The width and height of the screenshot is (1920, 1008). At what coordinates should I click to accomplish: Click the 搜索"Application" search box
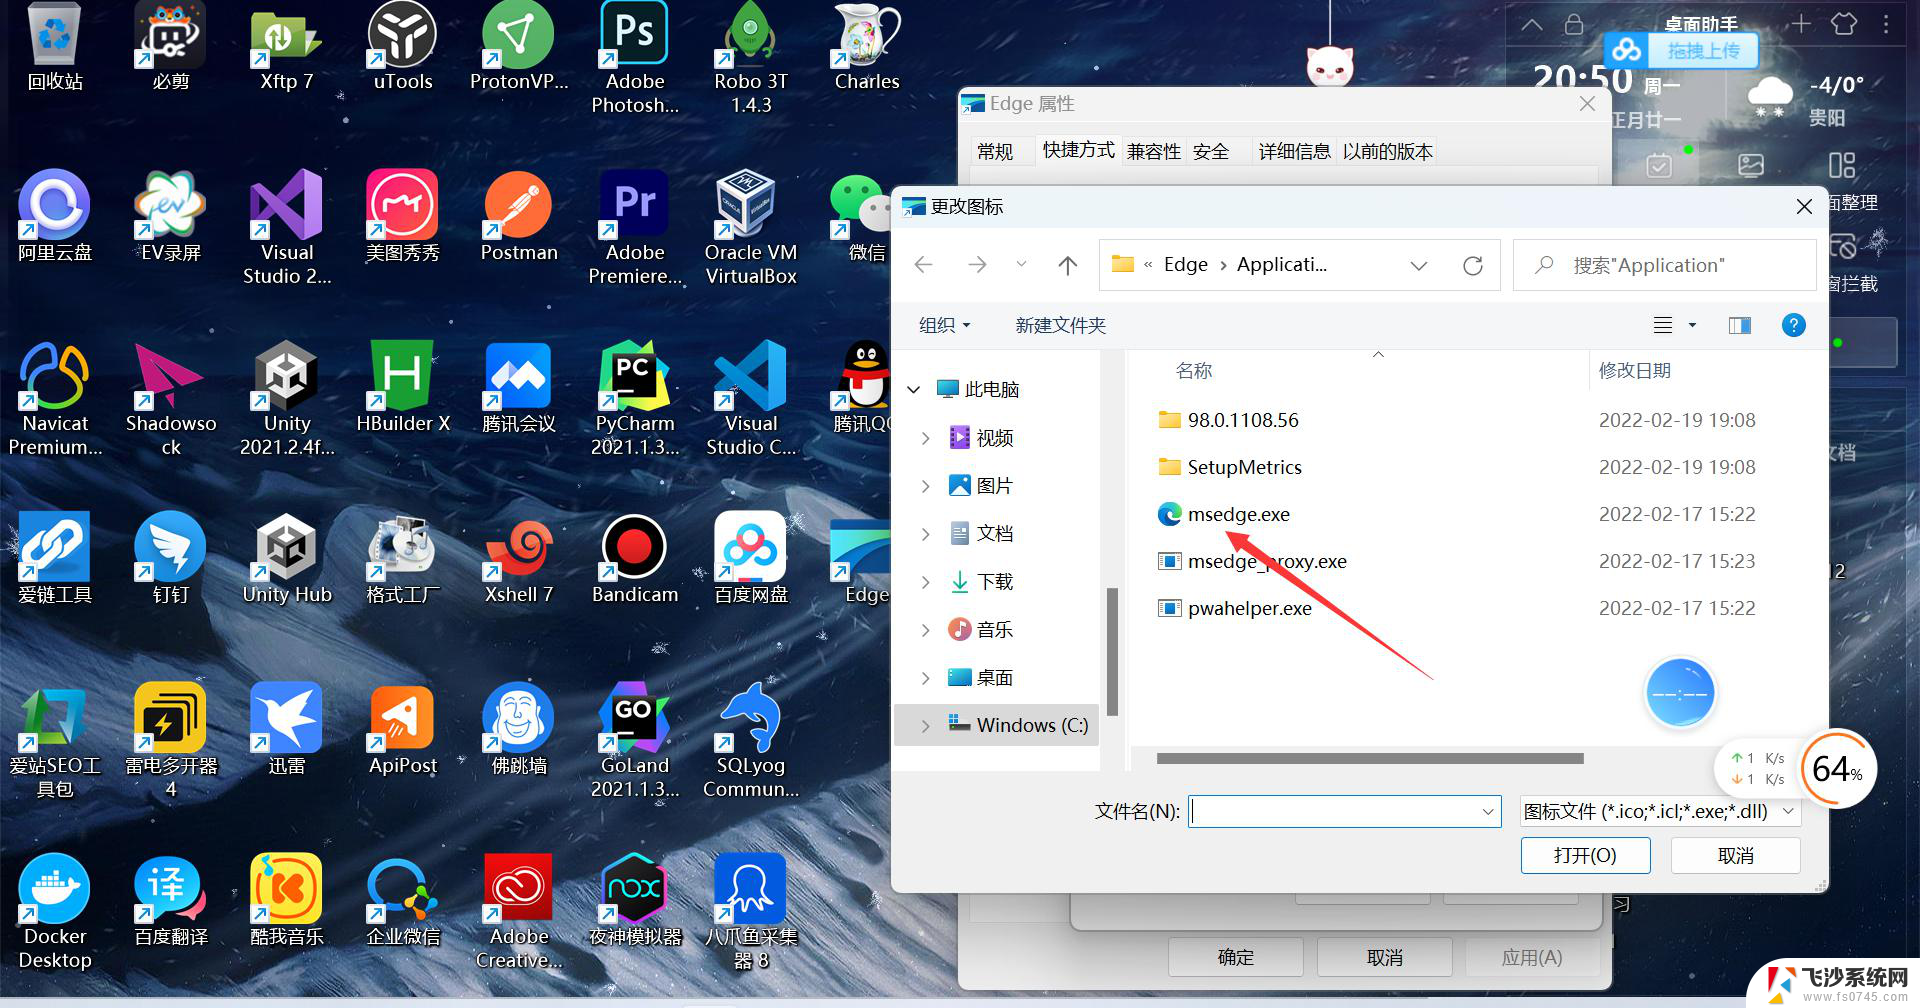(1665, 265)
